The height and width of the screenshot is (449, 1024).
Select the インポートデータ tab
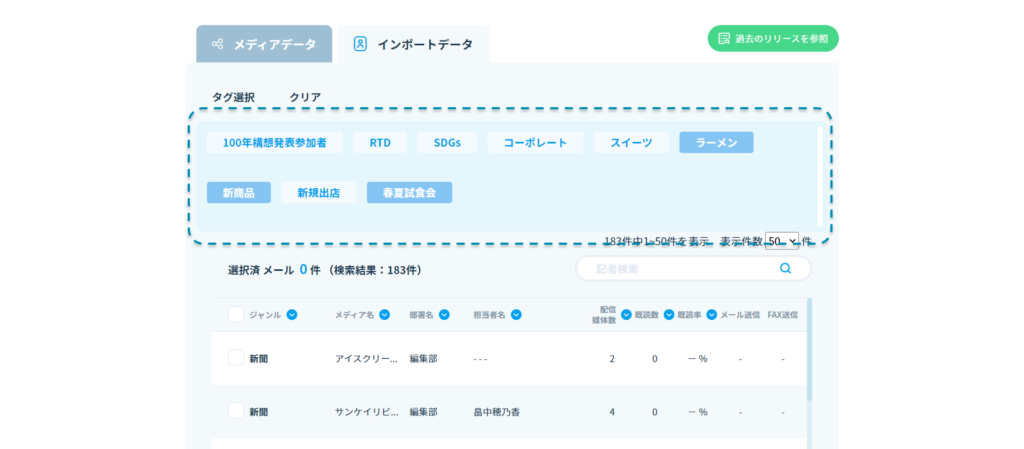tap(413, 44)
